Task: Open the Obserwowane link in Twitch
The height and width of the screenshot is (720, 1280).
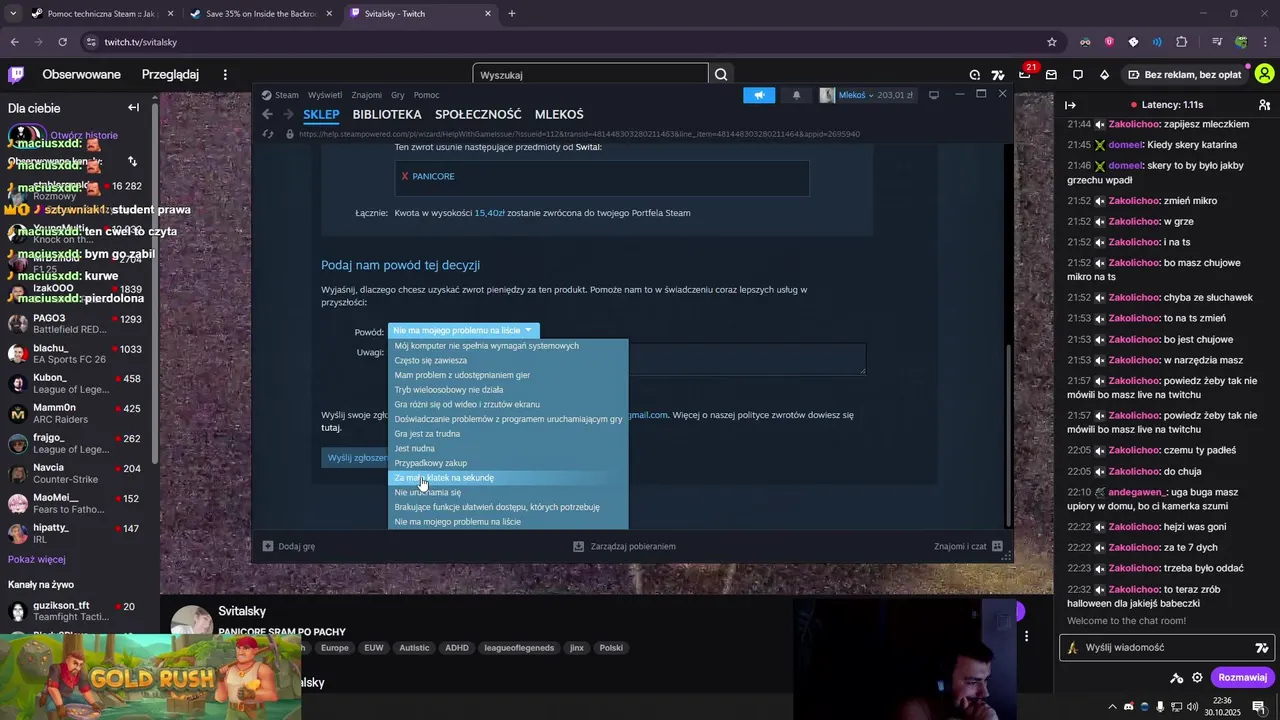Action: click(81, 74)
